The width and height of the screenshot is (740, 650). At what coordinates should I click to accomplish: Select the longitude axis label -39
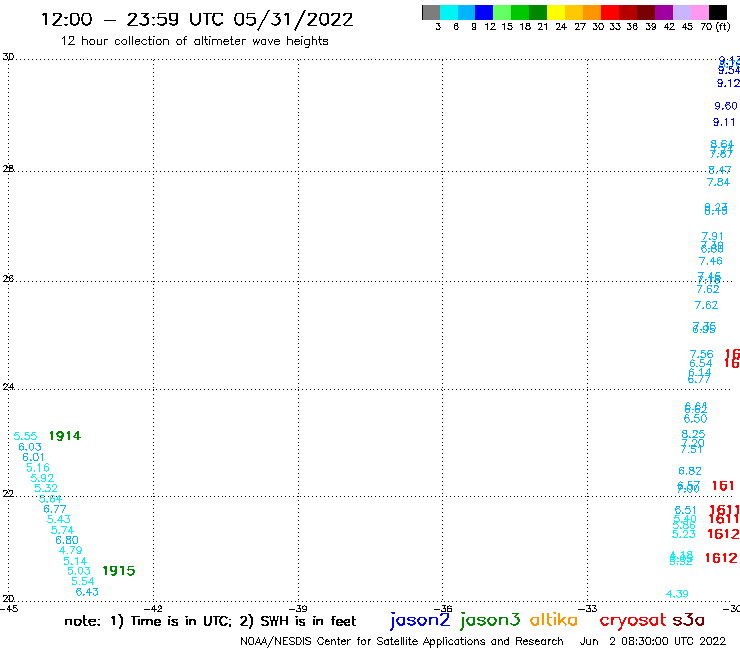[300, 608]
